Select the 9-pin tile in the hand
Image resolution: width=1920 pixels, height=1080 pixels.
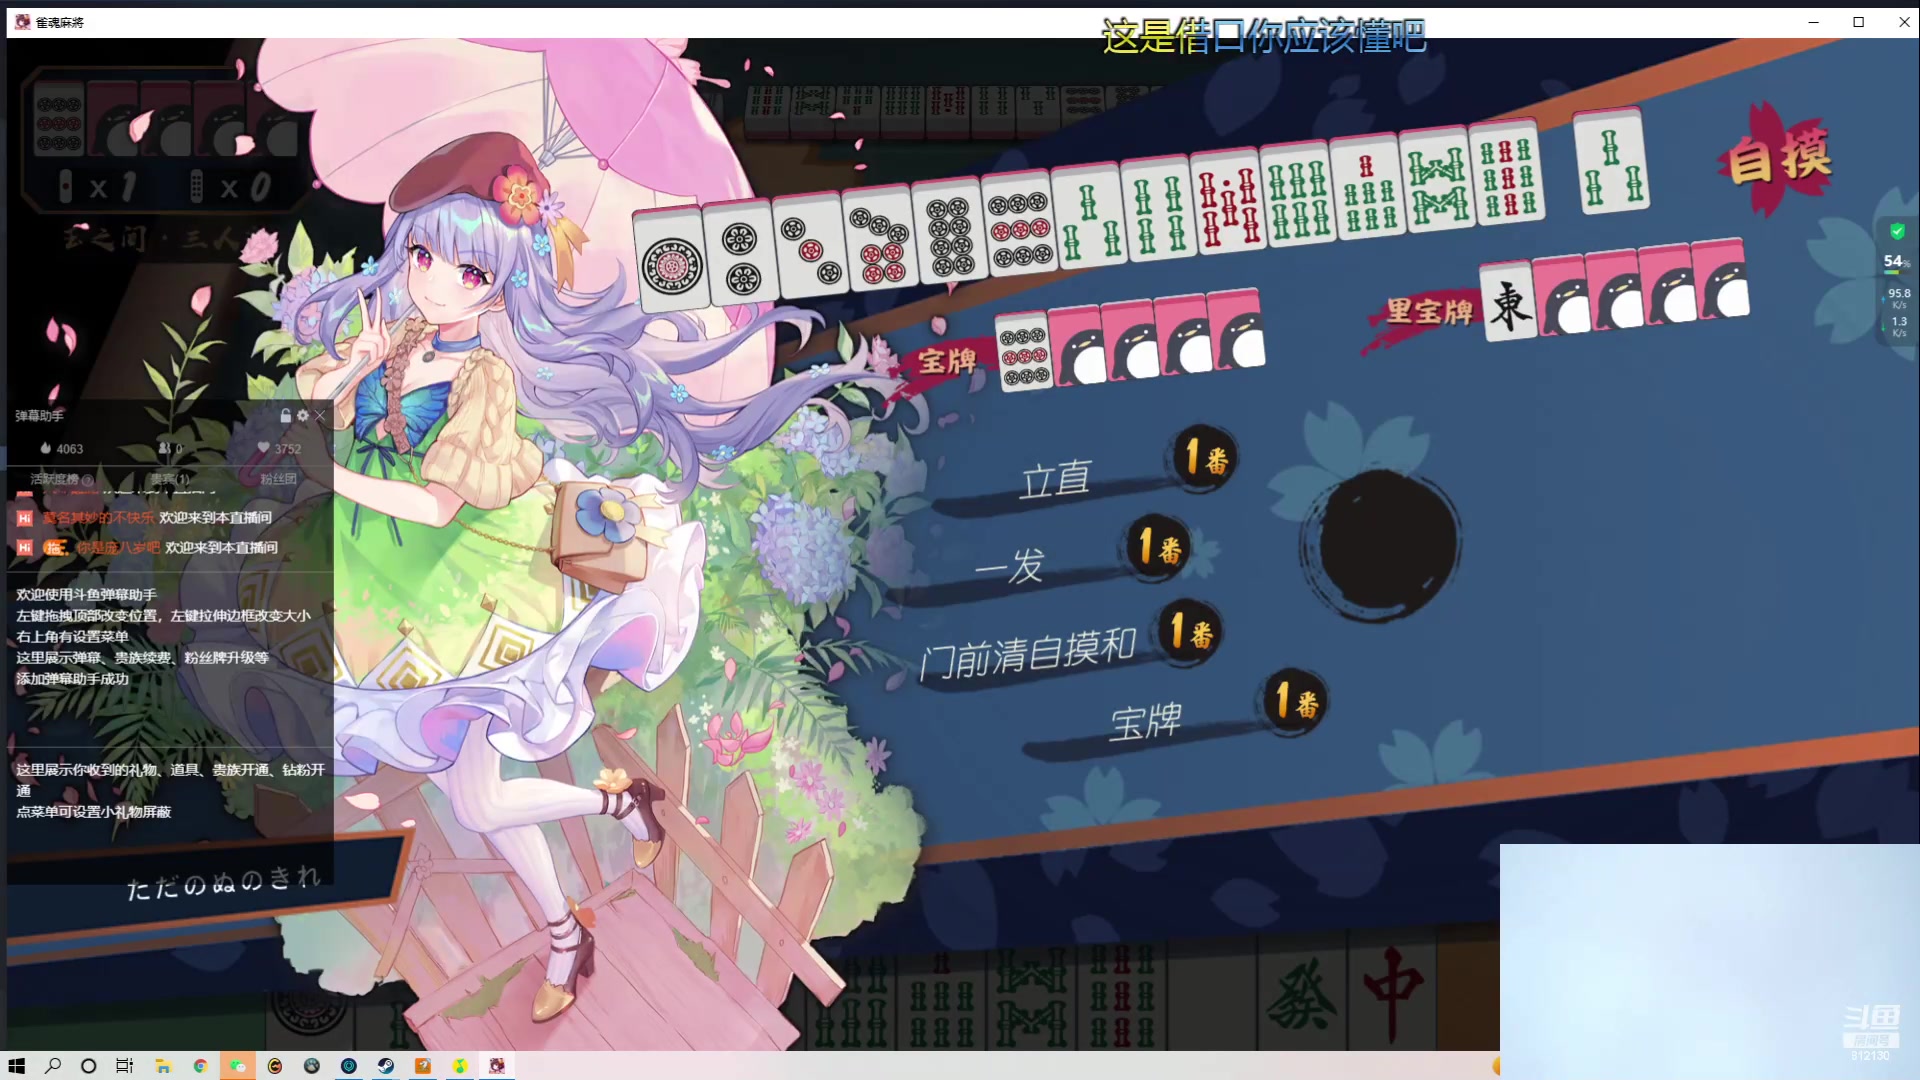1018,225
